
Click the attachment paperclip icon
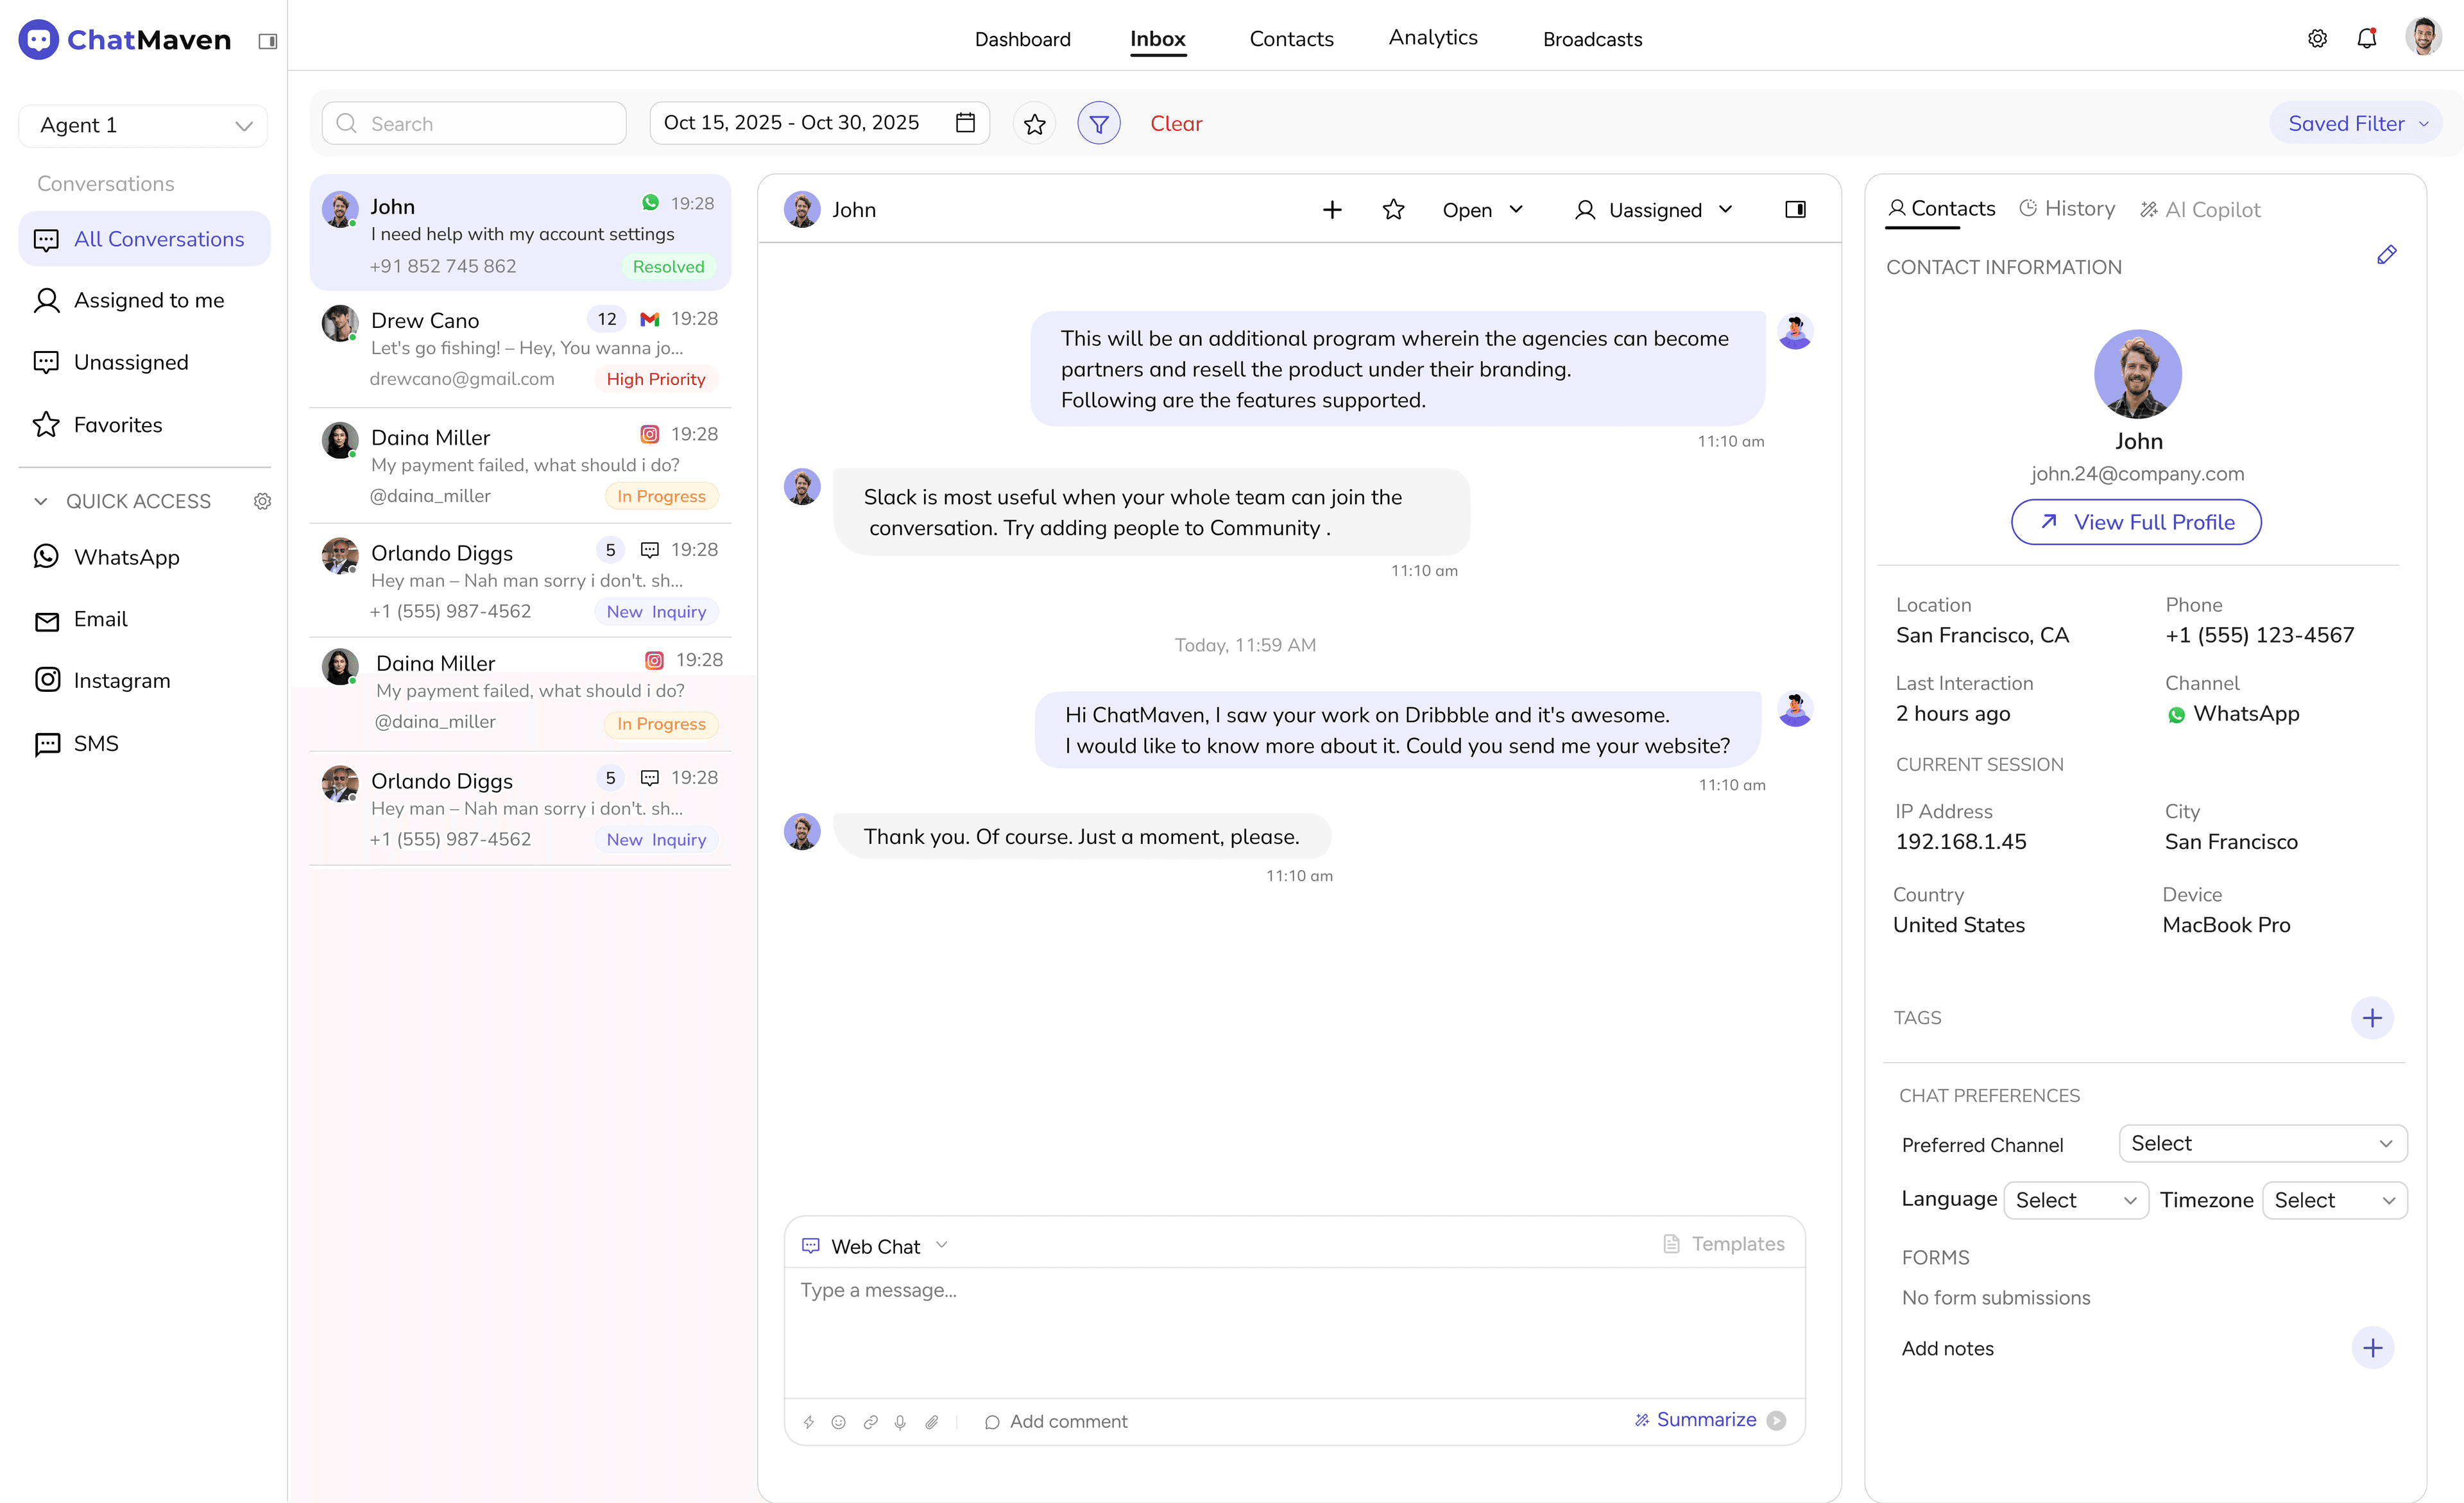click(x=931, y=1421)
